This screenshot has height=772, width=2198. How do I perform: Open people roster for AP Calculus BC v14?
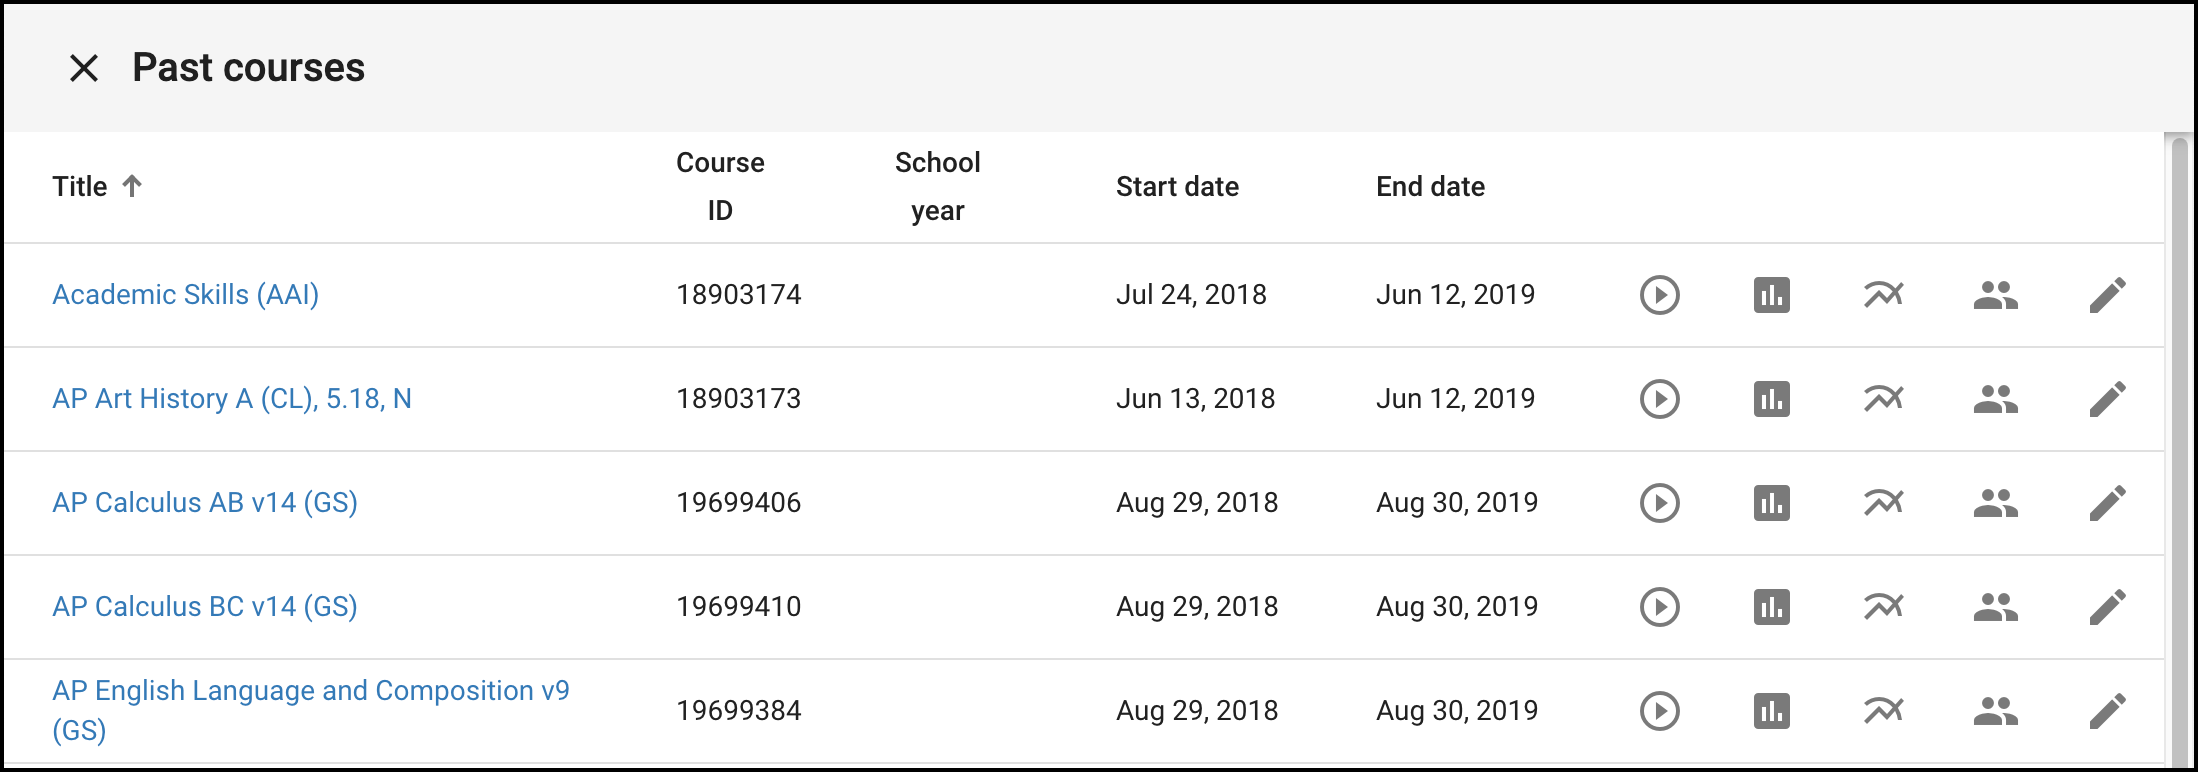click(1995, 607)
